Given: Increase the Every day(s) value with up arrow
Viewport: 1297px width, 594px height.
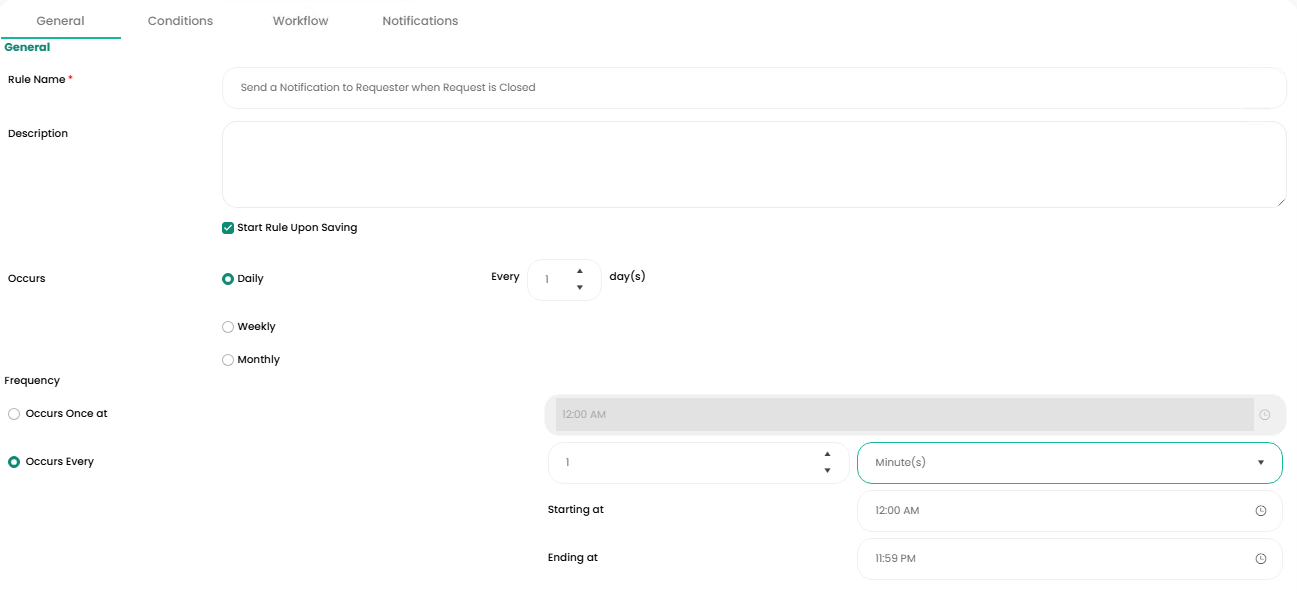Looking at the screenshot, I should 580,271.
